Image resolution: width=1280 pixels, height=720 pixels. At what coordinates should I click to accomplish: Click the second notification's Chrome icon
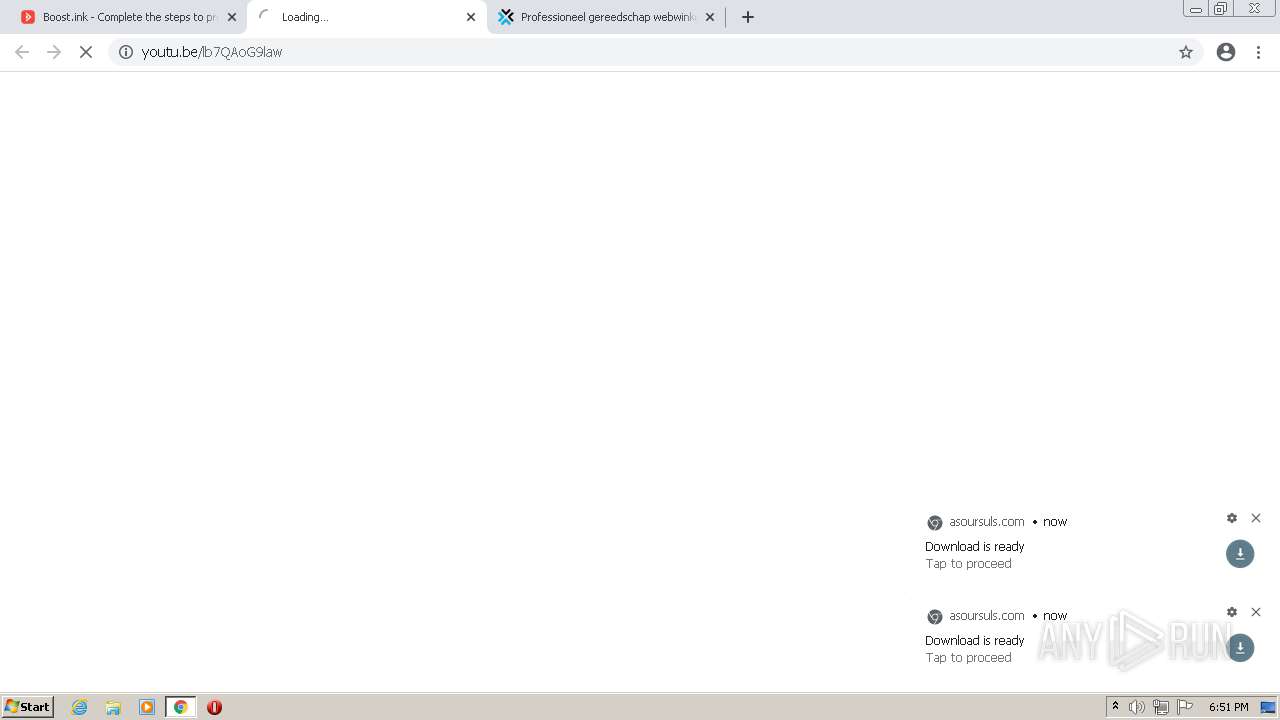(x=934, y=616)
